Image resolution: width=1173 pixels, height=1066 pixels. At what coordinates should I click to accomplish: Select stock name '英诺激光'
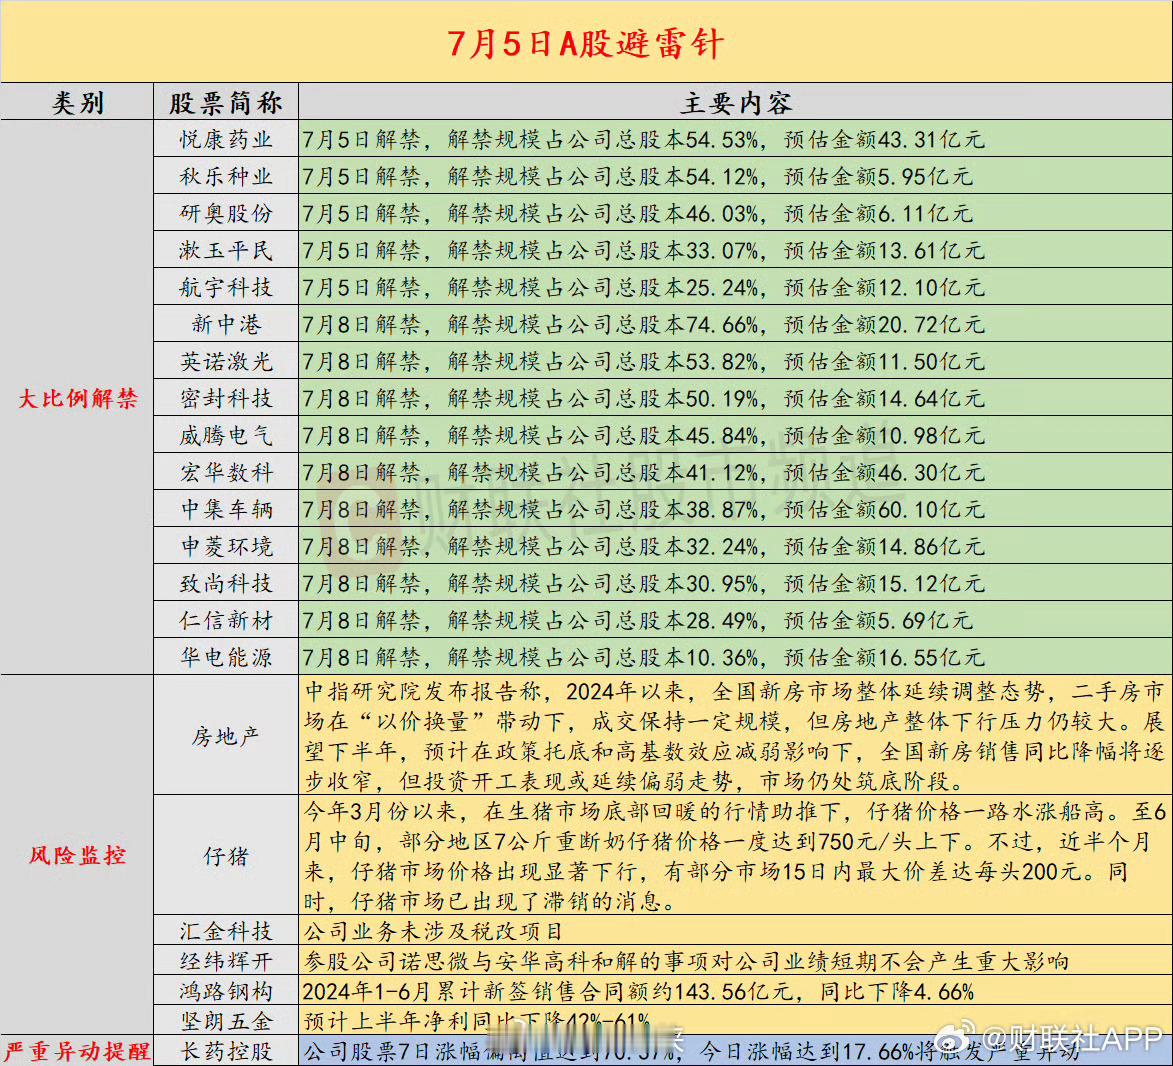point(226,361)
